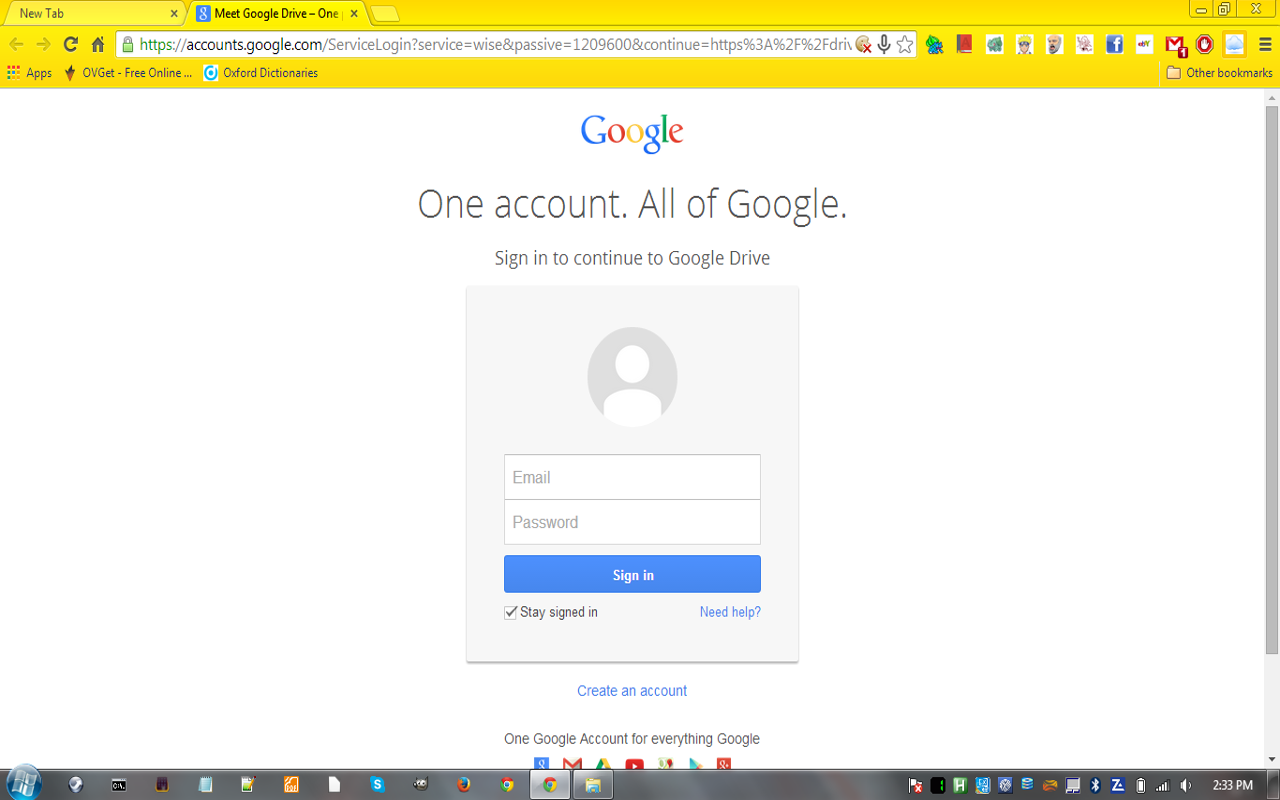The height and width of the screenshot is (800, 1280).
Task: Open the home page via the house icon
Action: click(x=98, y=44)
